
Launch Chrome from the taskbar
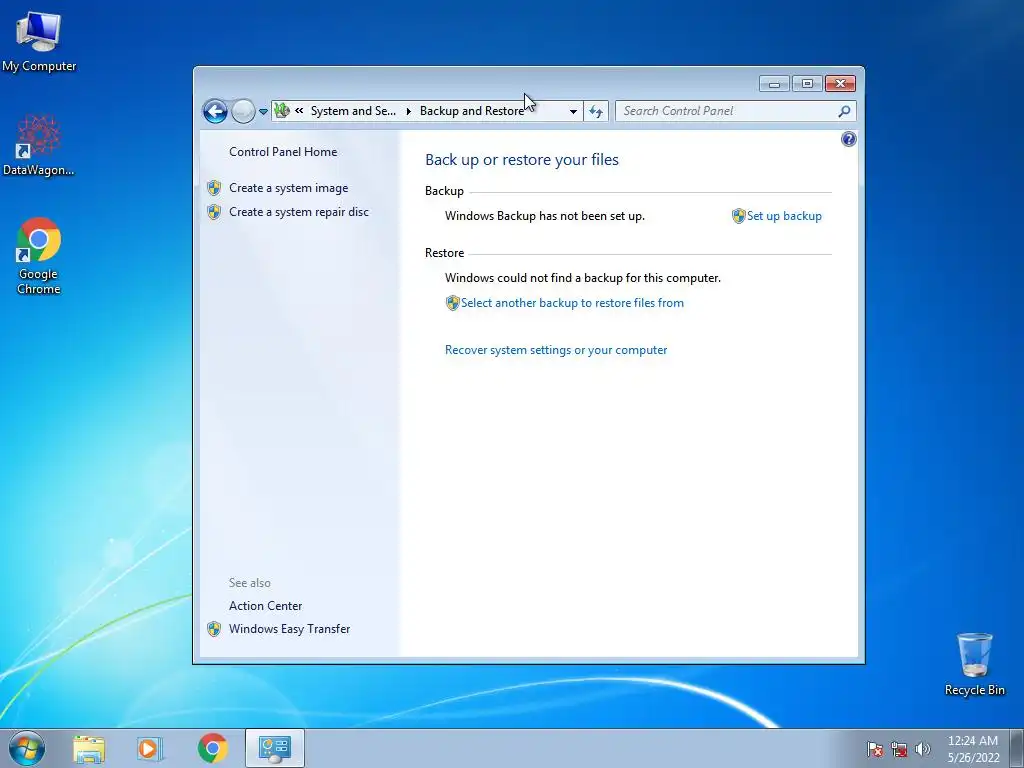[213, 748]
